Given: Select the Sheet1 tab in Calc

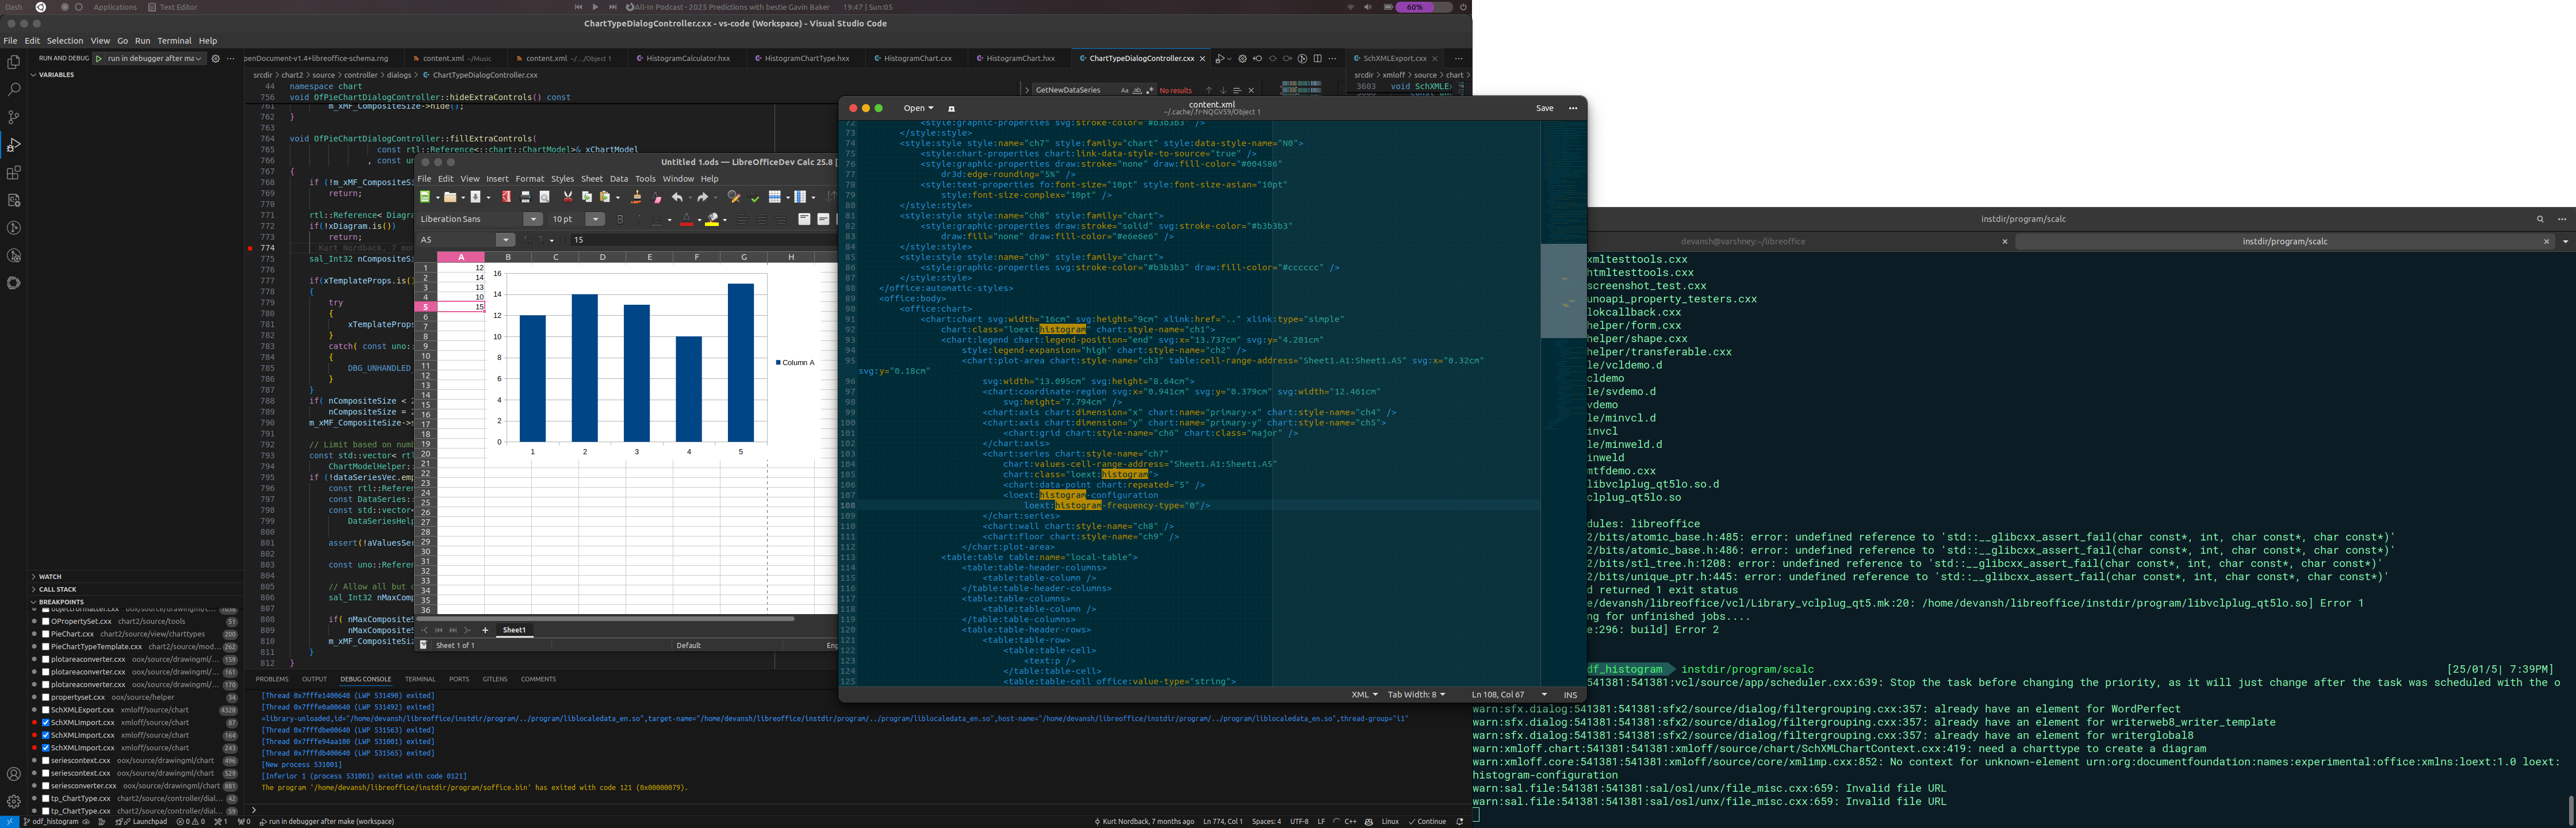Looking at the screenshot, I should coord(514,630).
